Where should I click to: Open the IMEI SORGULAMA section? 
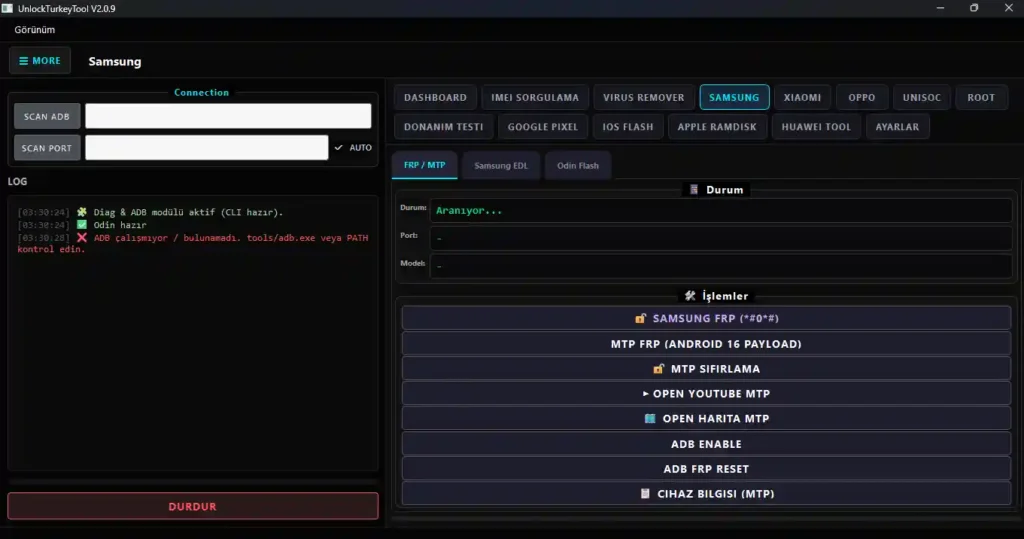coord(535,97)
